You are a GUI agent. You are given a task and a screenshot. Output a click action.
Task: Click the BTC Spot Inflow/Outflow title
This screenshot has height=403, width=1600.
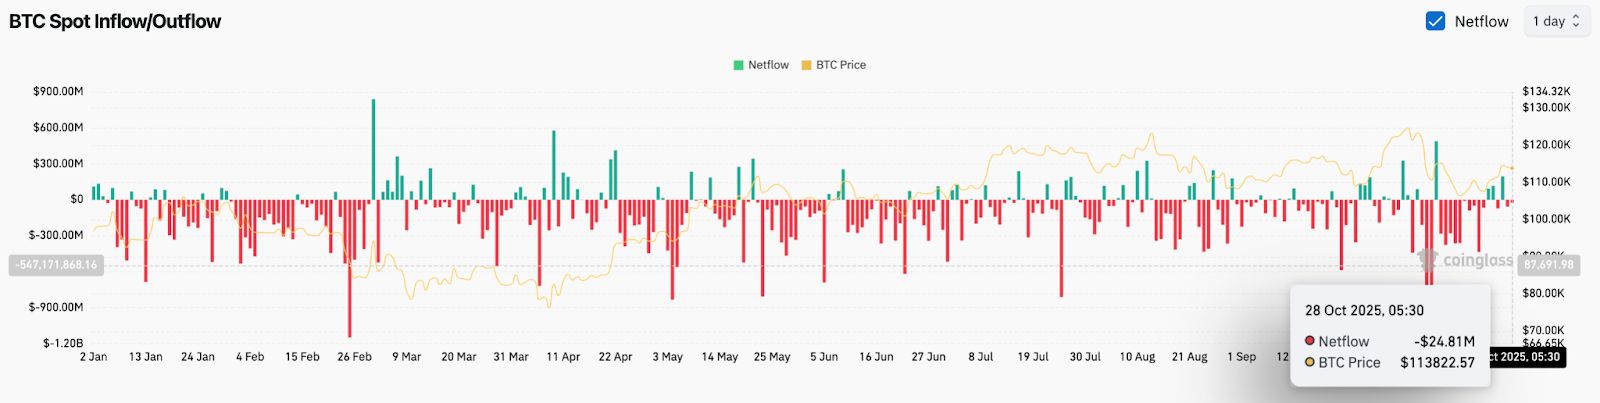(115, 21)
